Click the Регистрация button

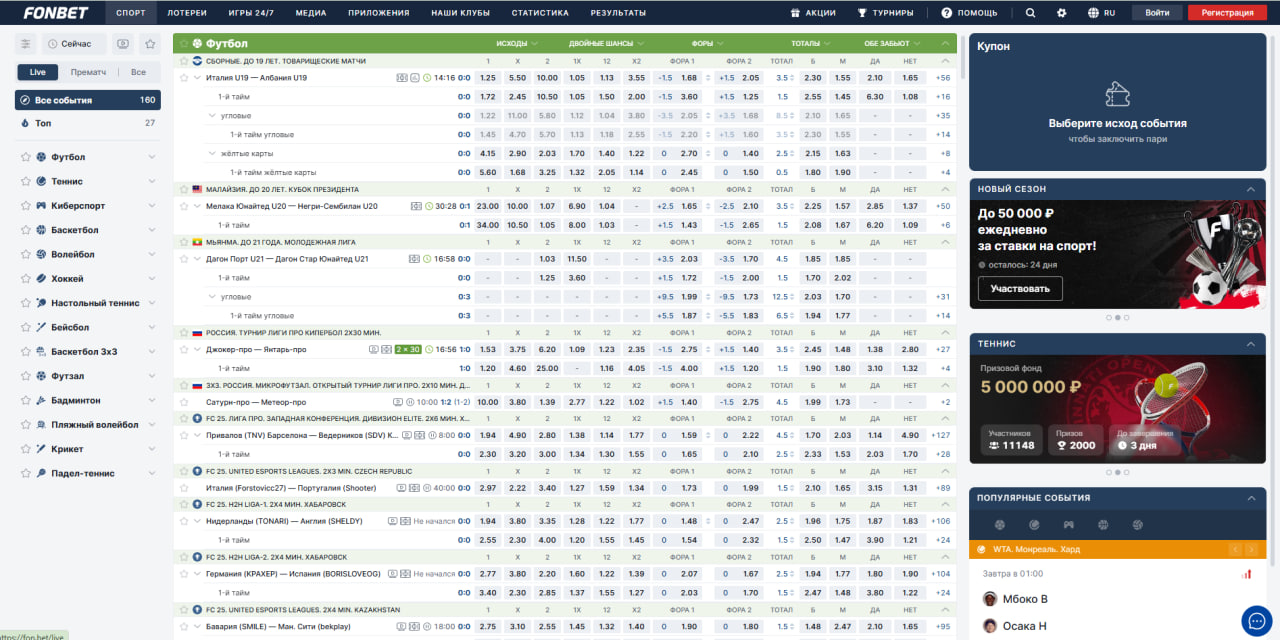pyautogui.click(x=1227, y=13)
